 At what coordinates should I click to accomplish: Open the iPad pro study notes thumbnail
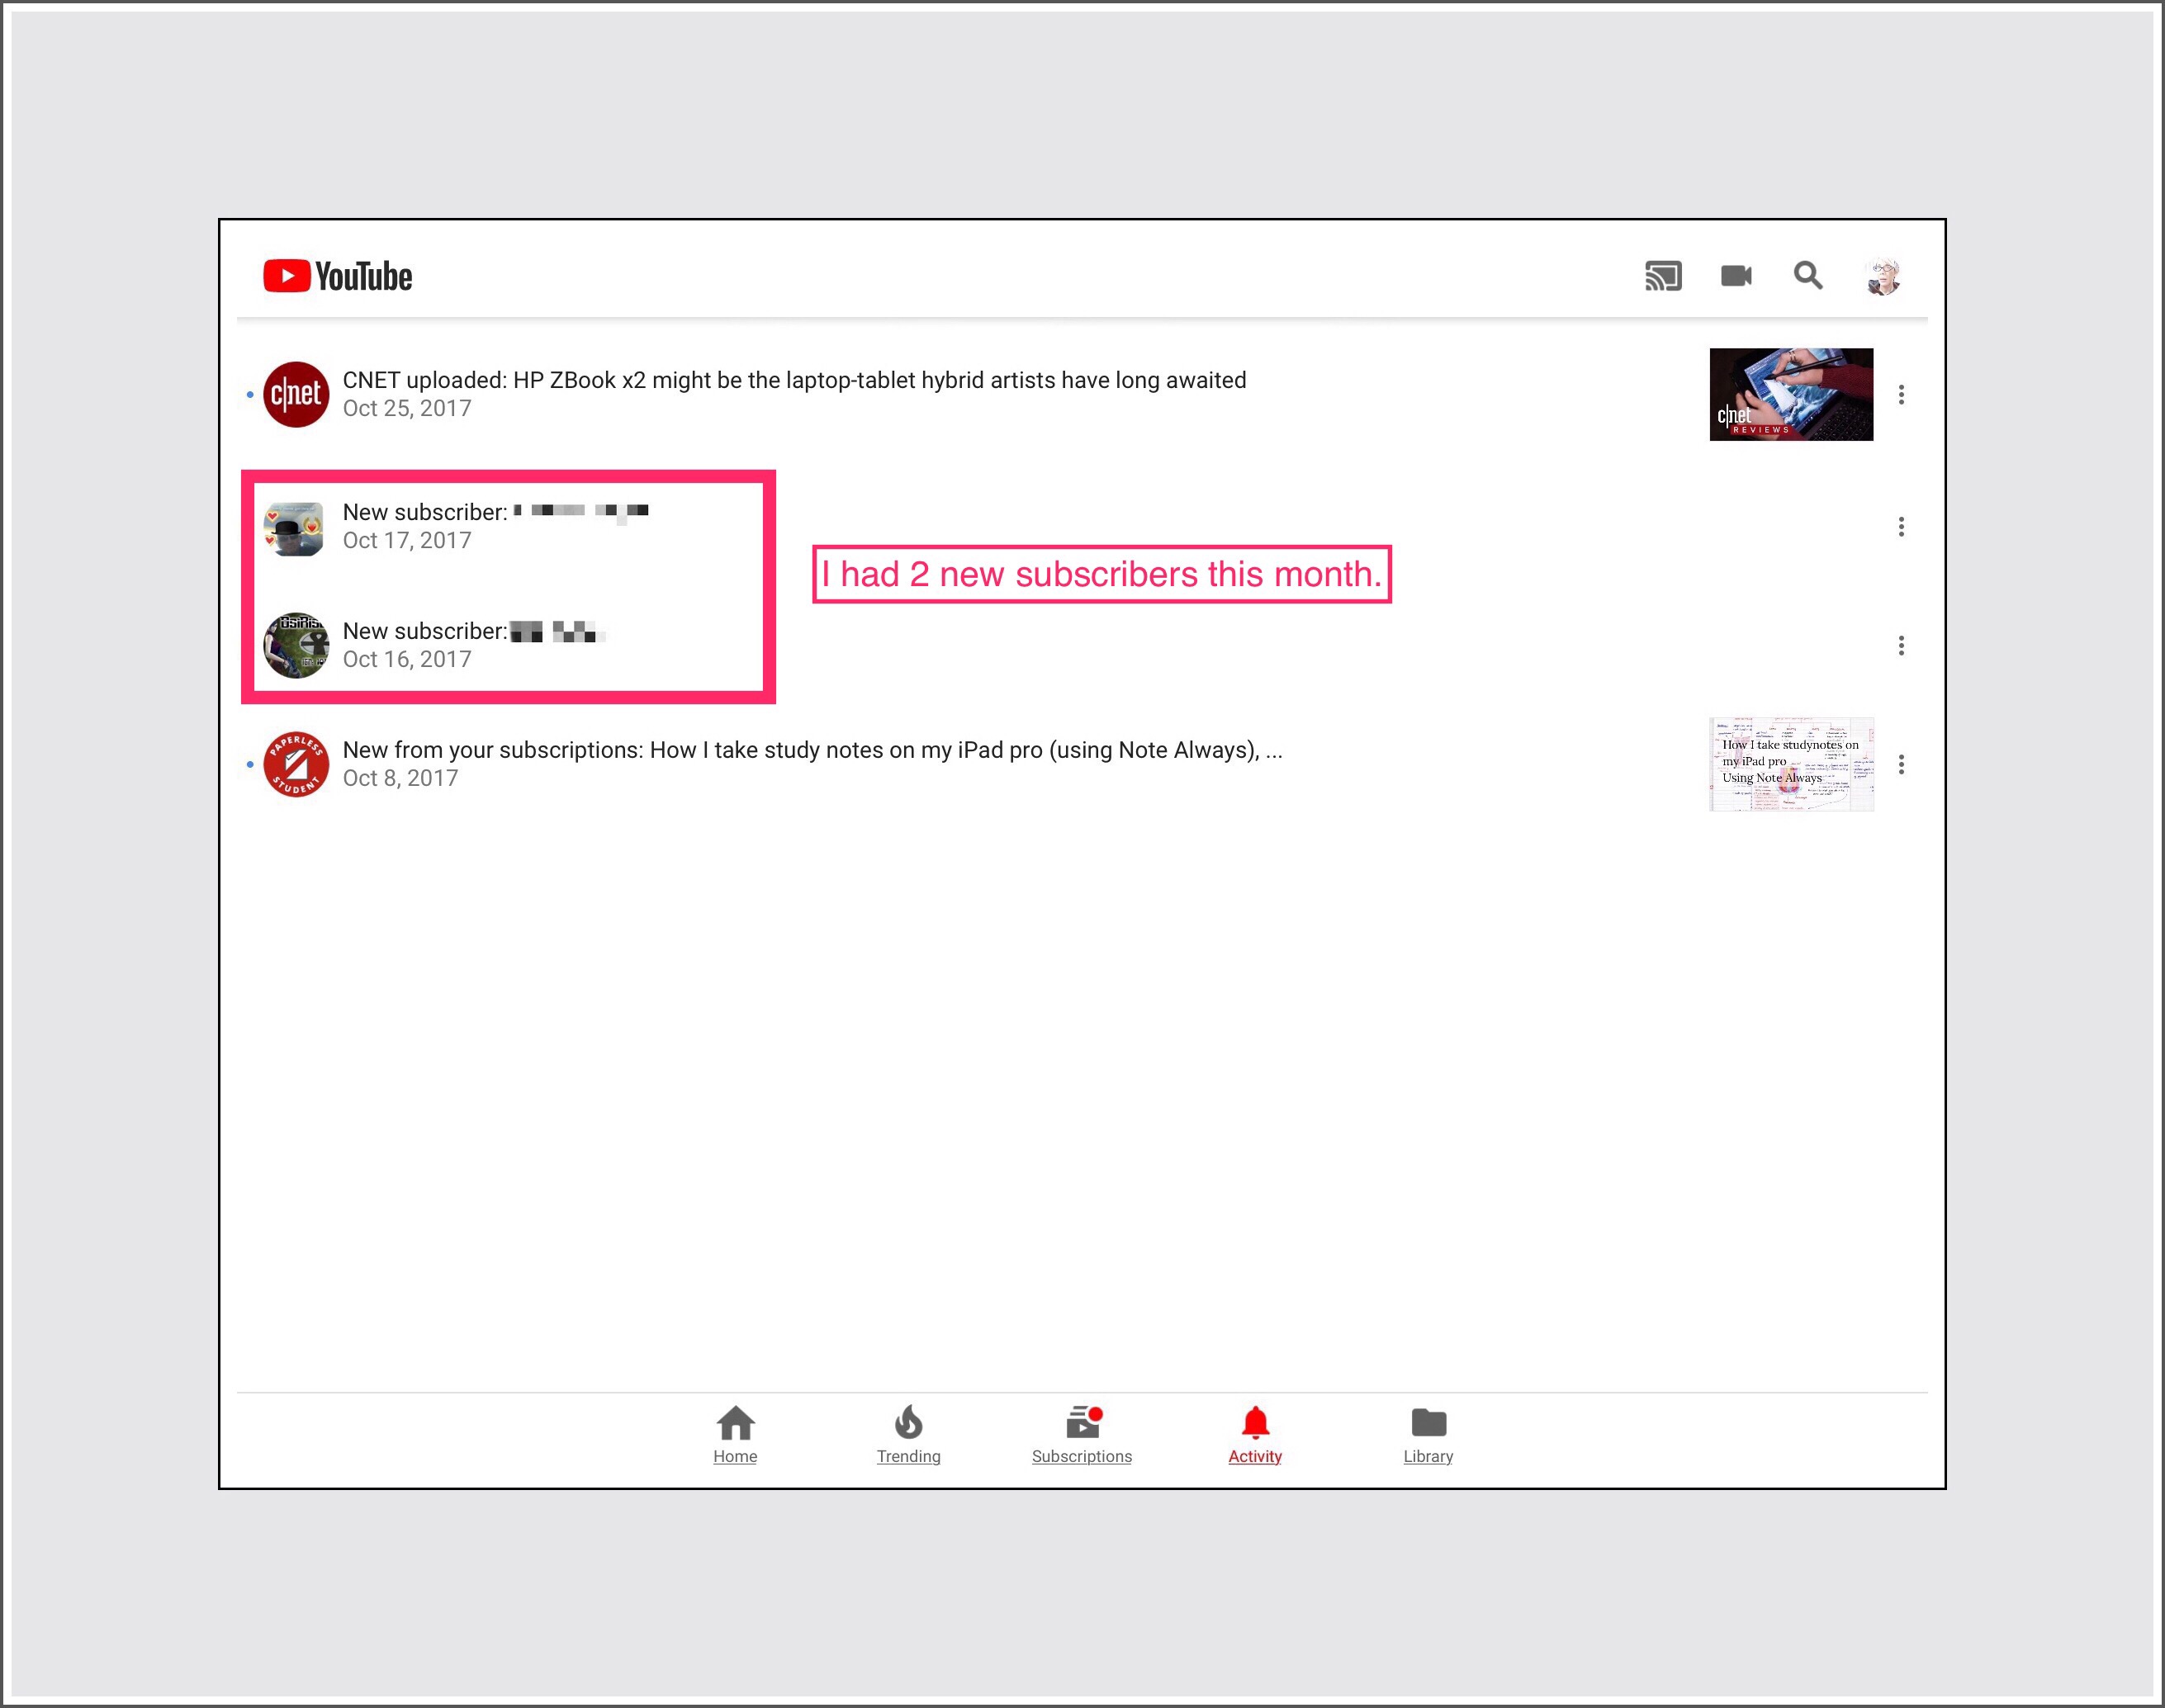1791,765
